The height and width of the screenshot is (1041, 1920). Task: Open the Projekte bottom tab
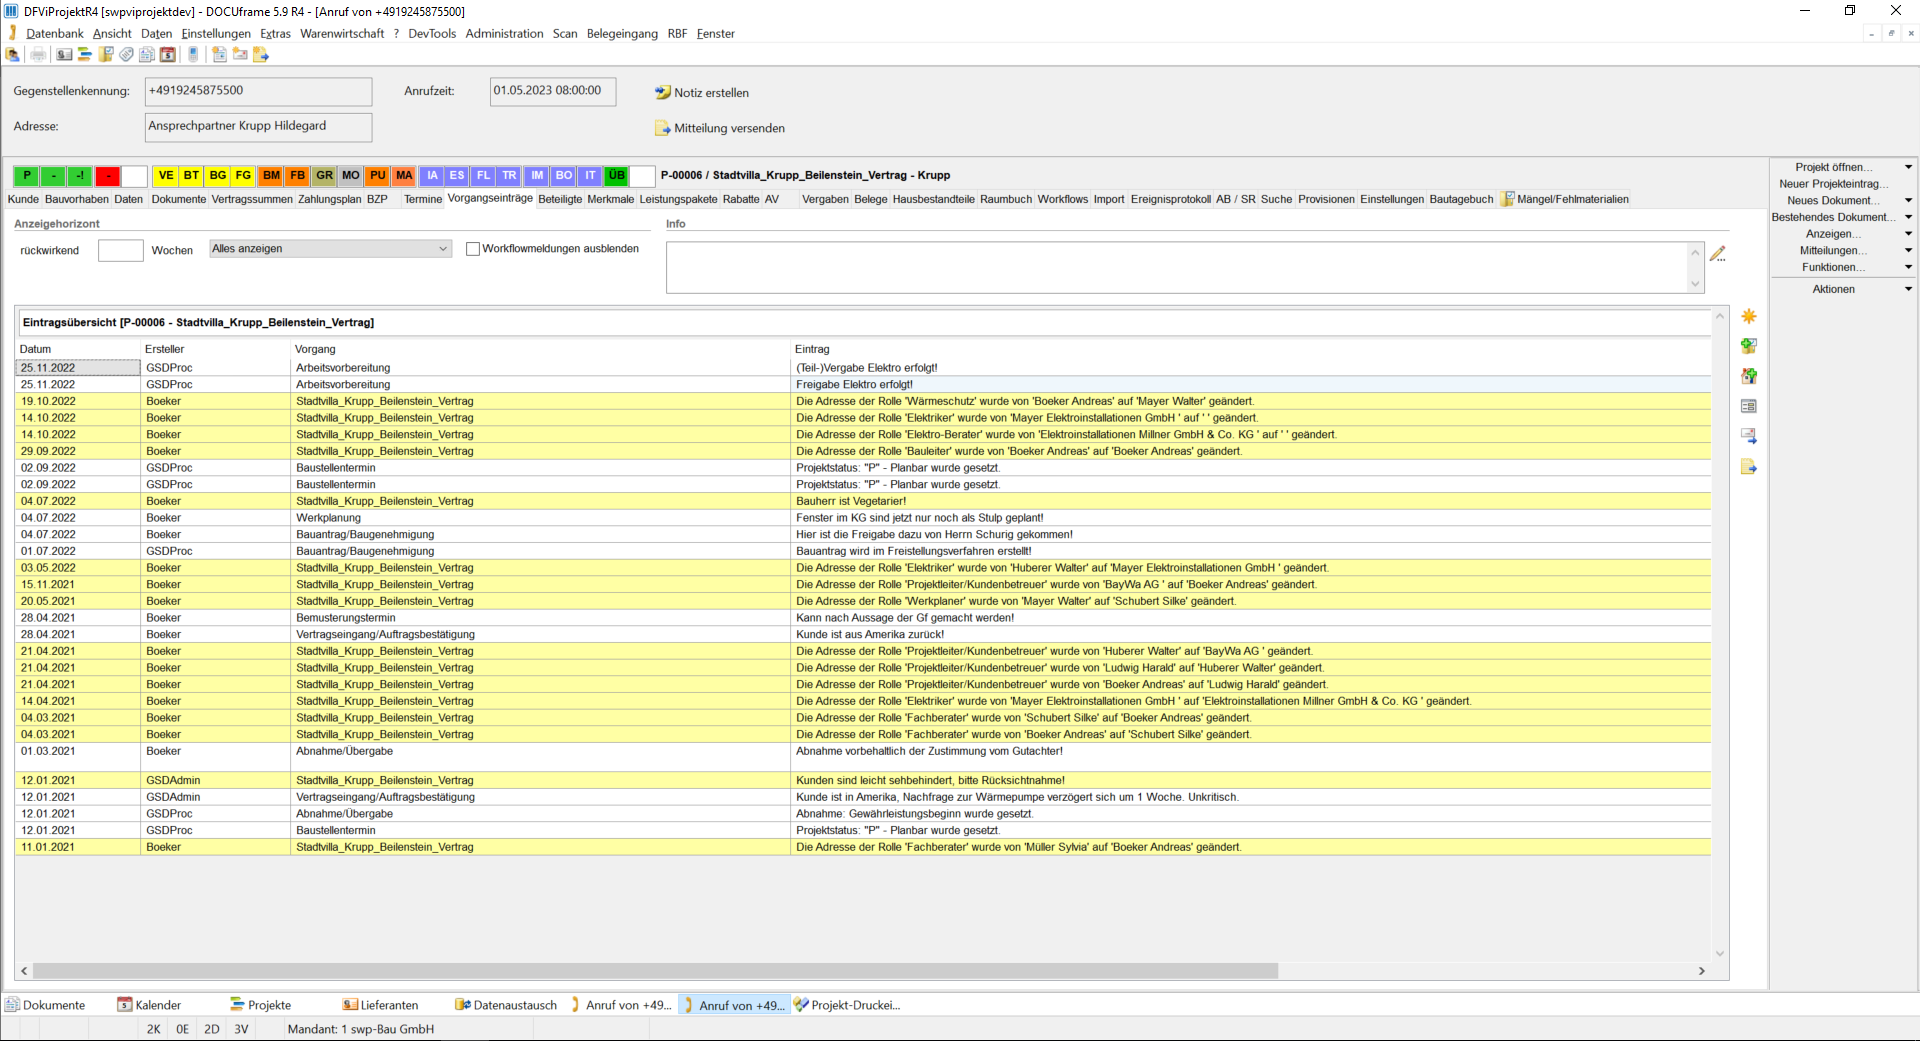(x=261, y=1005)
